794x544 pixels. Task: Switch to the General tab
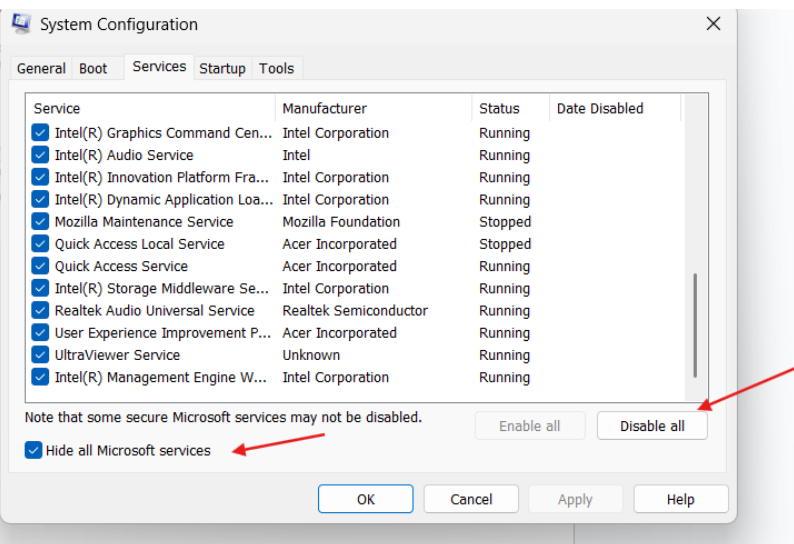click(x=41, y=69)
